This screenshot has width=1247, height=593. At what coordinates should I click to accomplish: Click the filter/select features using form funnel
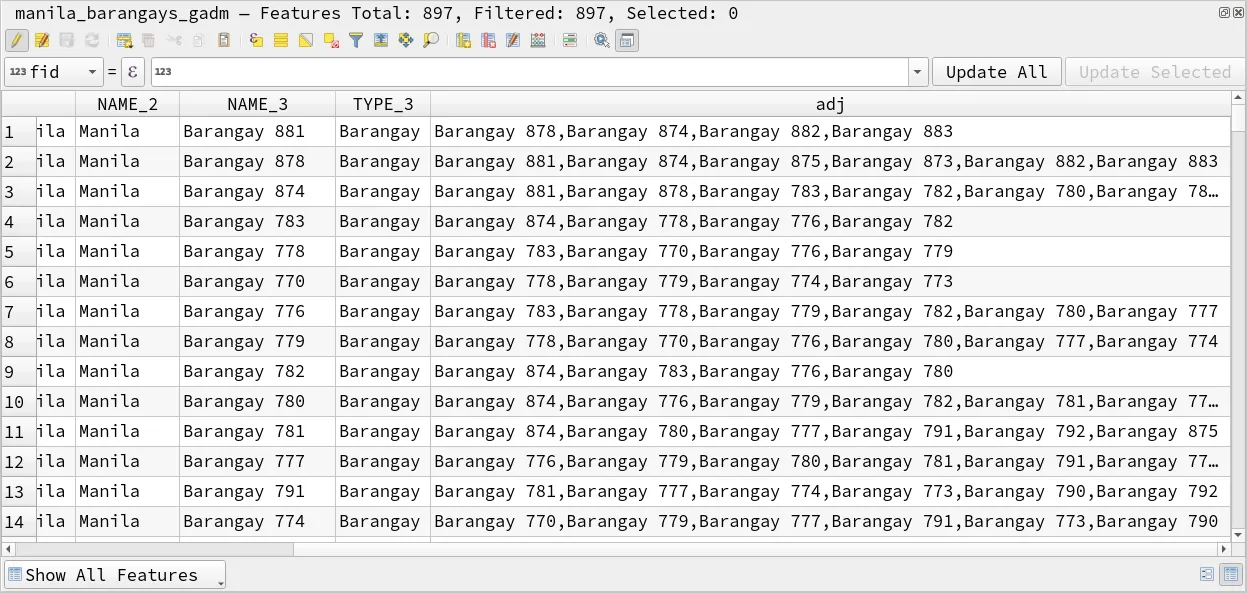pyautogui.click(x=356, y=41)
